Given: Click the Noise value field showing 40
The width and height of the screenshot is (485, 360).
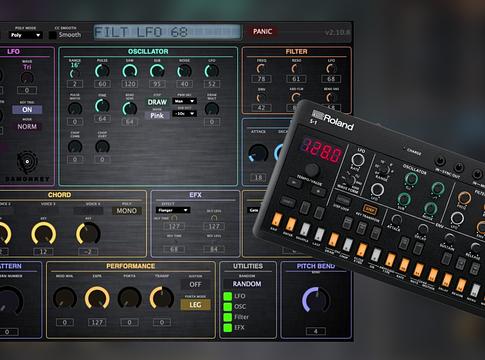Looking at the screenshot, I should click(x=184, y=84).
